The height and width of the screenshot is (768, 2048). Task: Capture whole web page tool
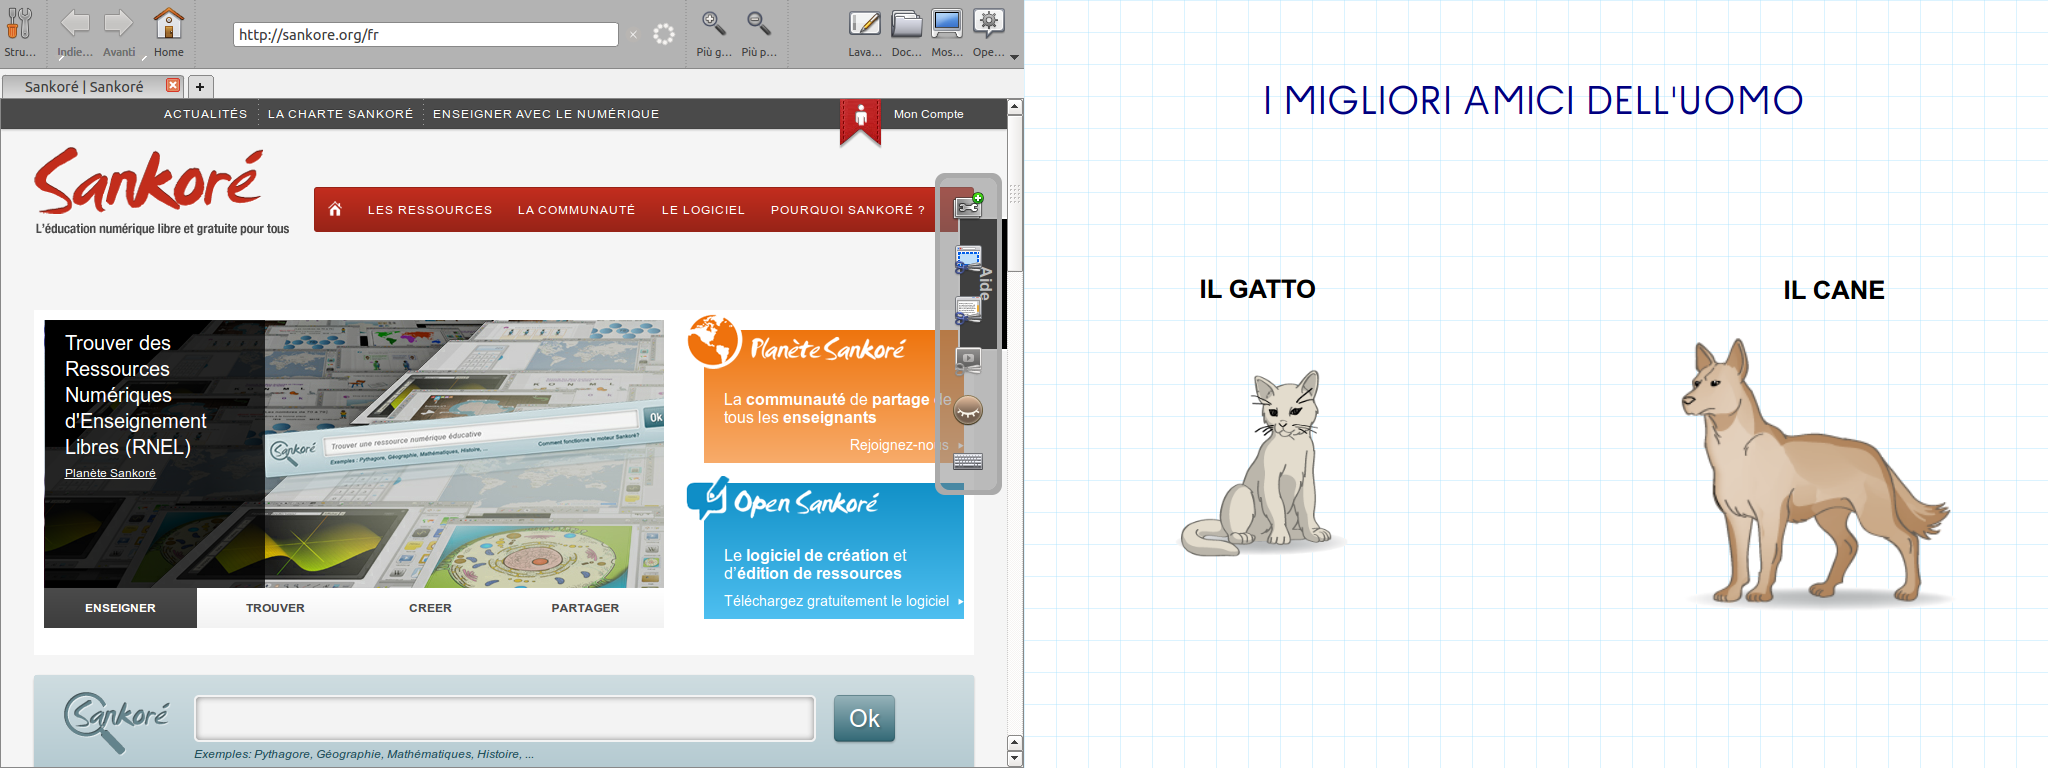[968, 310]
